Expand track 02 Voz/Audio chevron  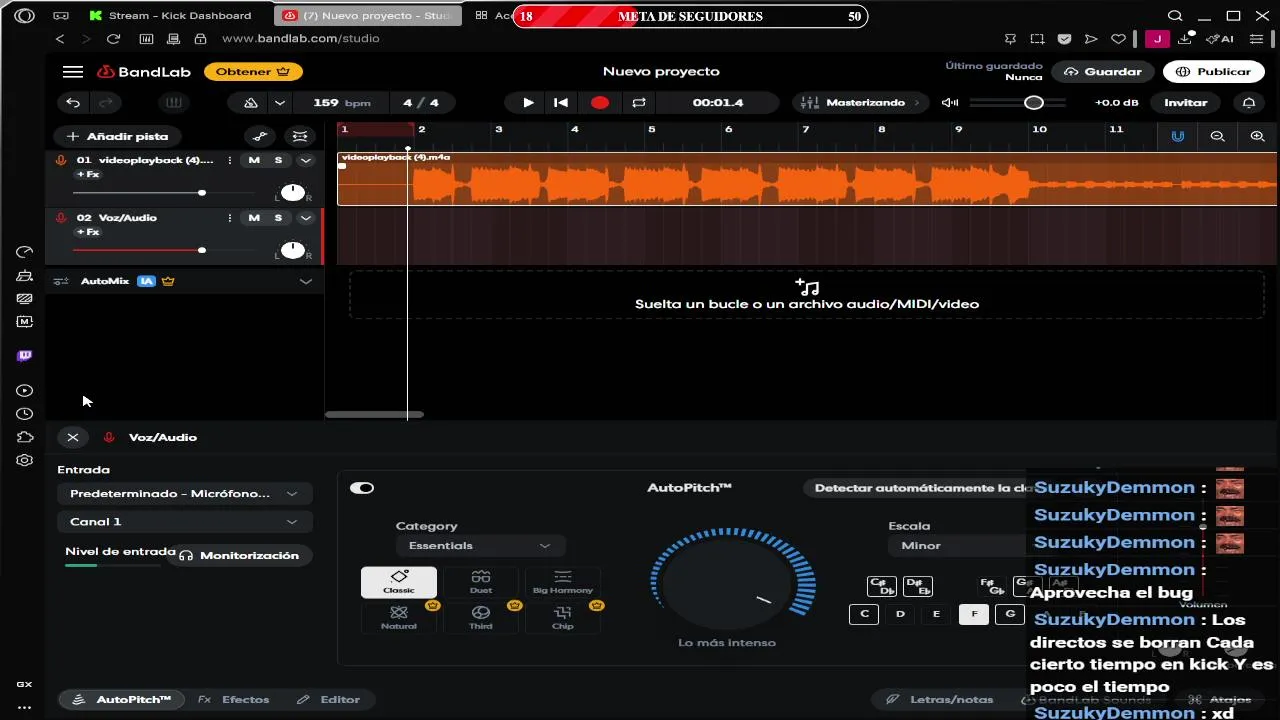pyautogui.click(x=306, y=217)
